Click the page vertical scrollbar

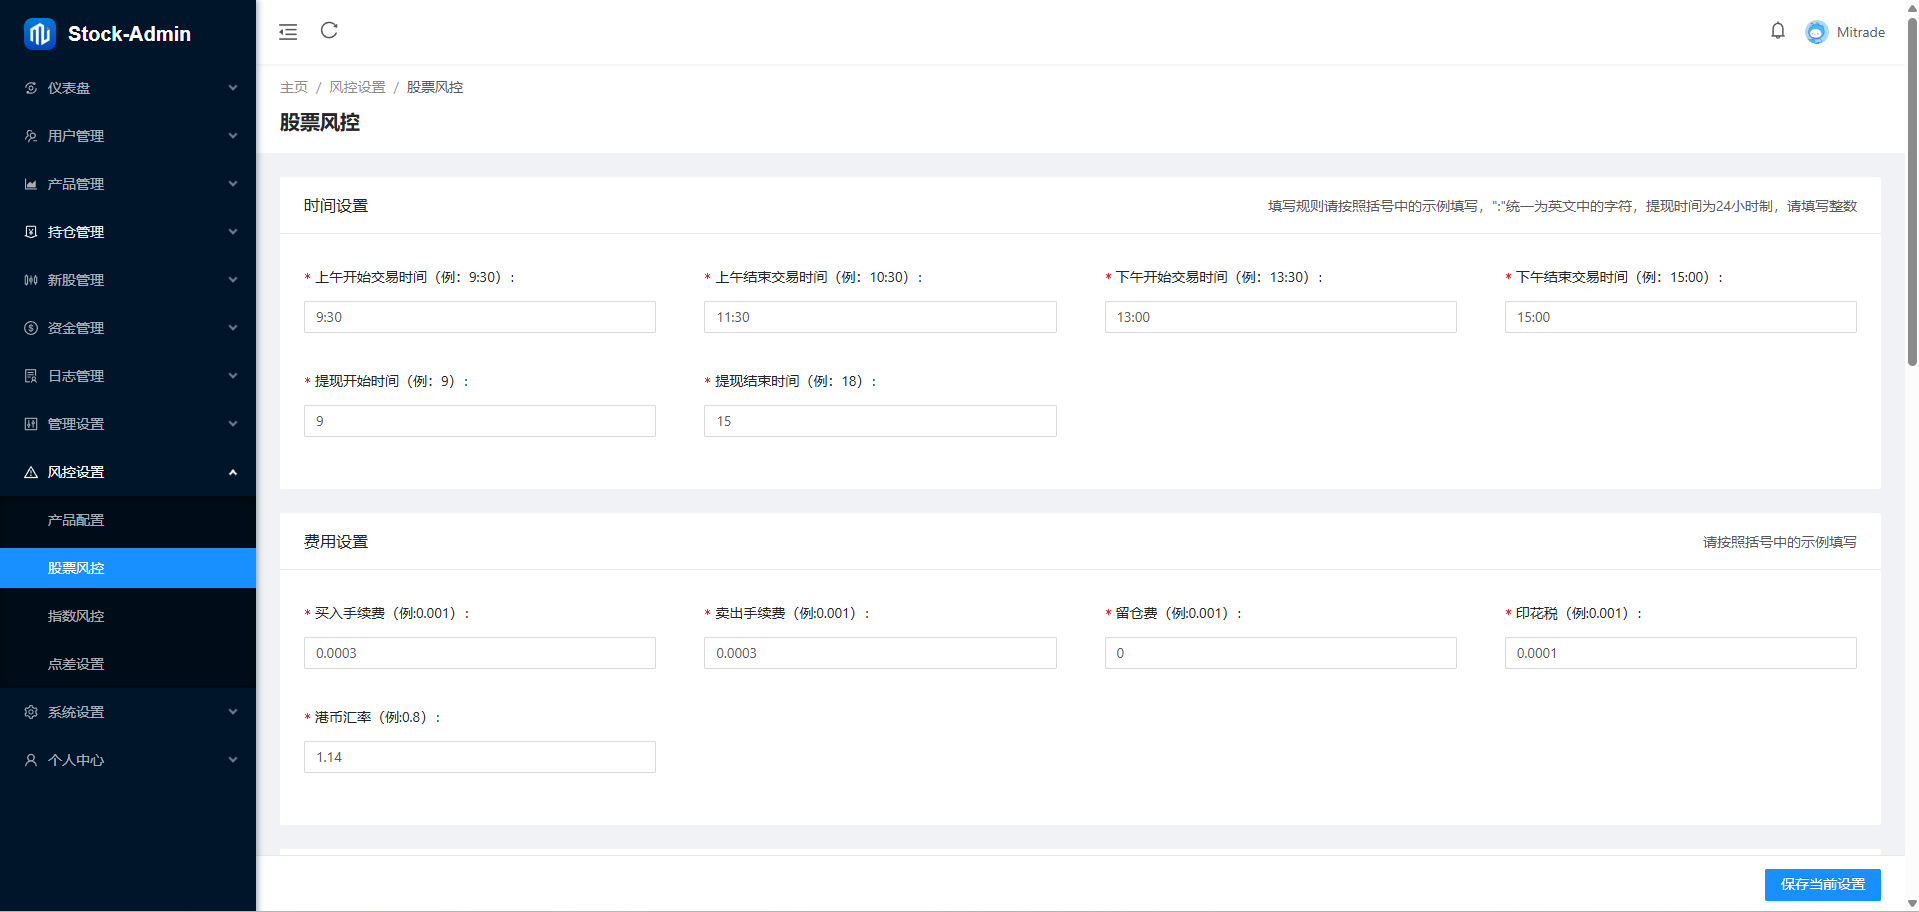tap(1911, 200)
